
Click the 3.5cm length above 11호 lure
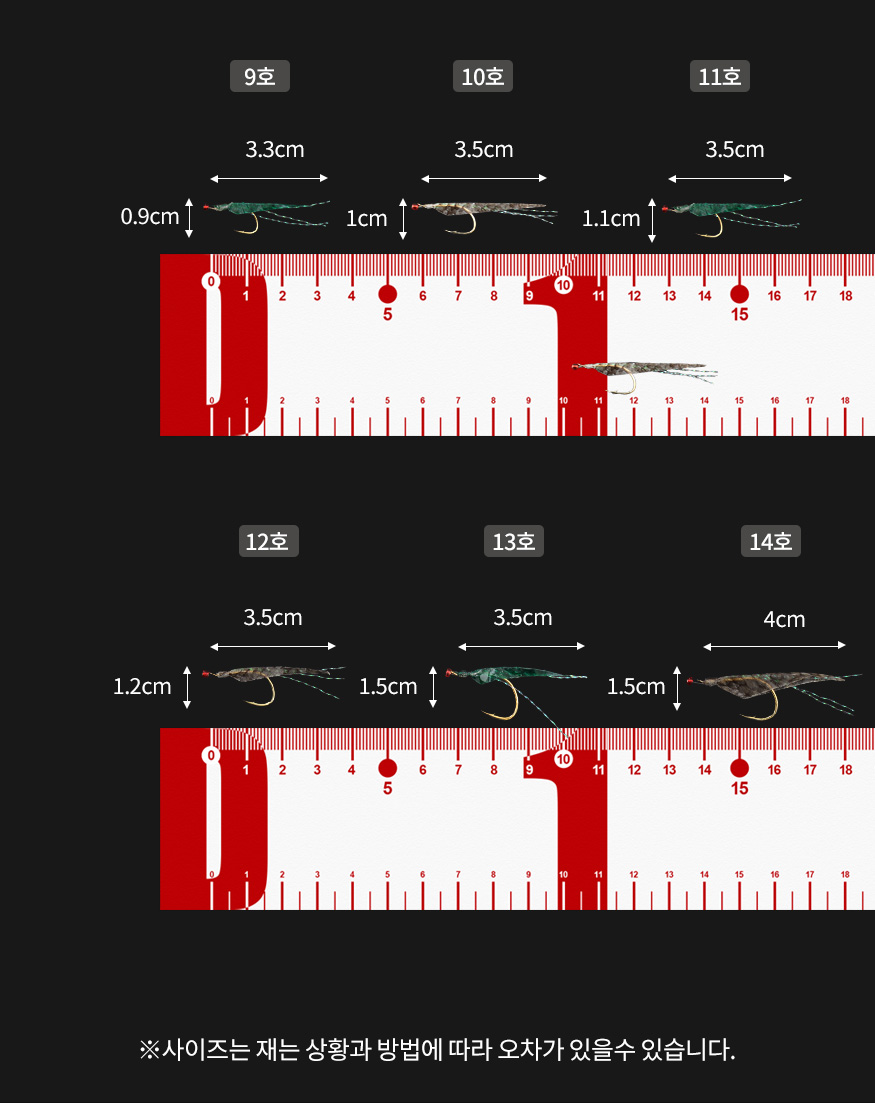(x=735, y=149)
